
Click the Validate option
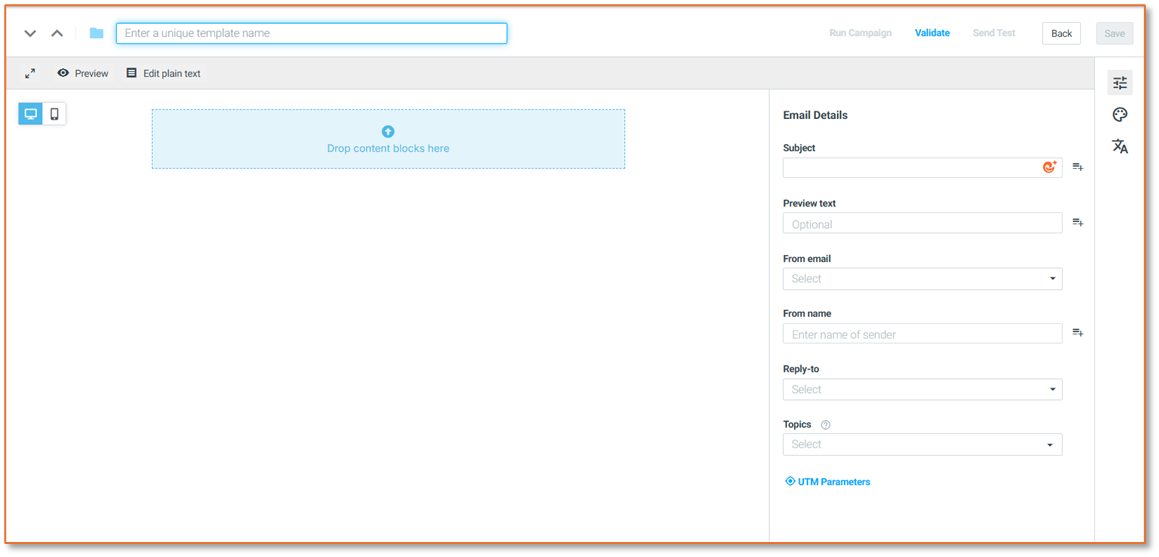(x=932, y=33)
